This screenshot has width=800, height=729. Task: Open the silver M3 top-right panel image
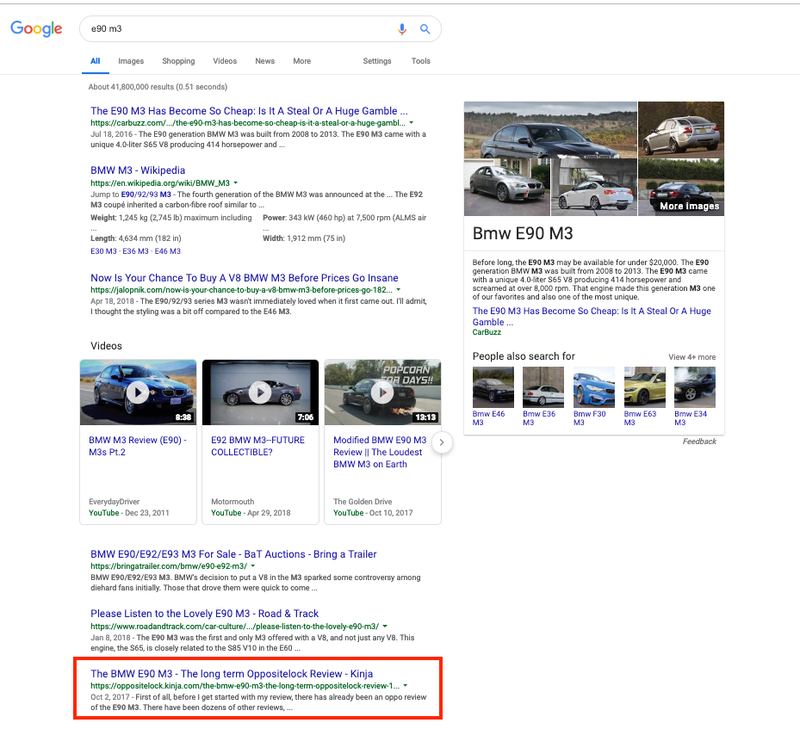point(681,130)
